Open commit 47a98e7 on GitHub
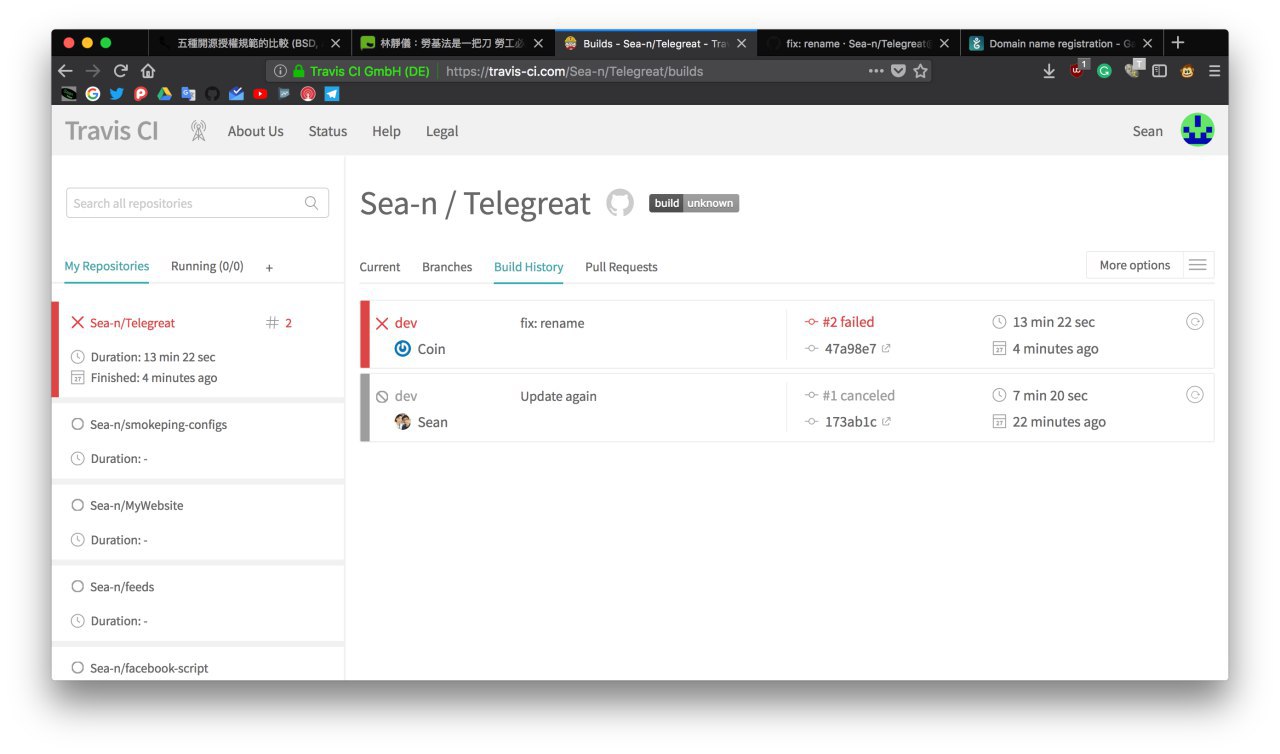 pos(850,349)
